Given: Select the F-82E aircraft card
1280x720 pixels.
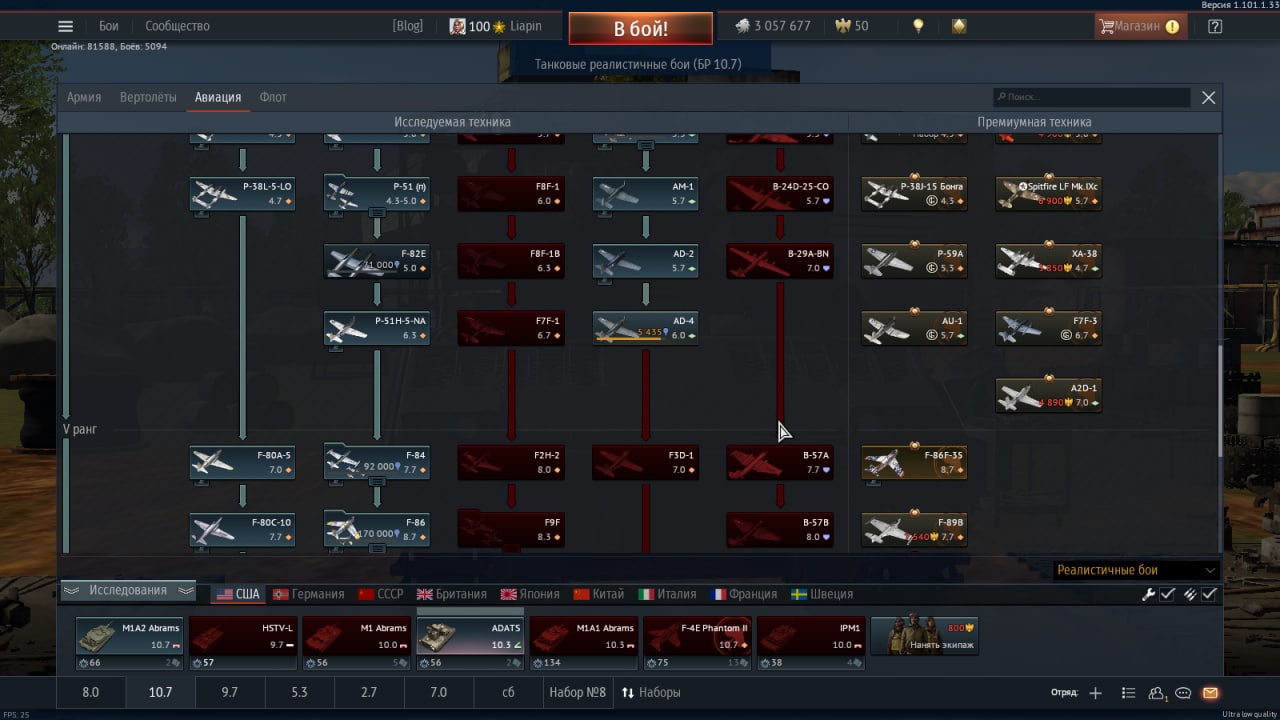Looking at the screenshot, I should click(377, 261).
